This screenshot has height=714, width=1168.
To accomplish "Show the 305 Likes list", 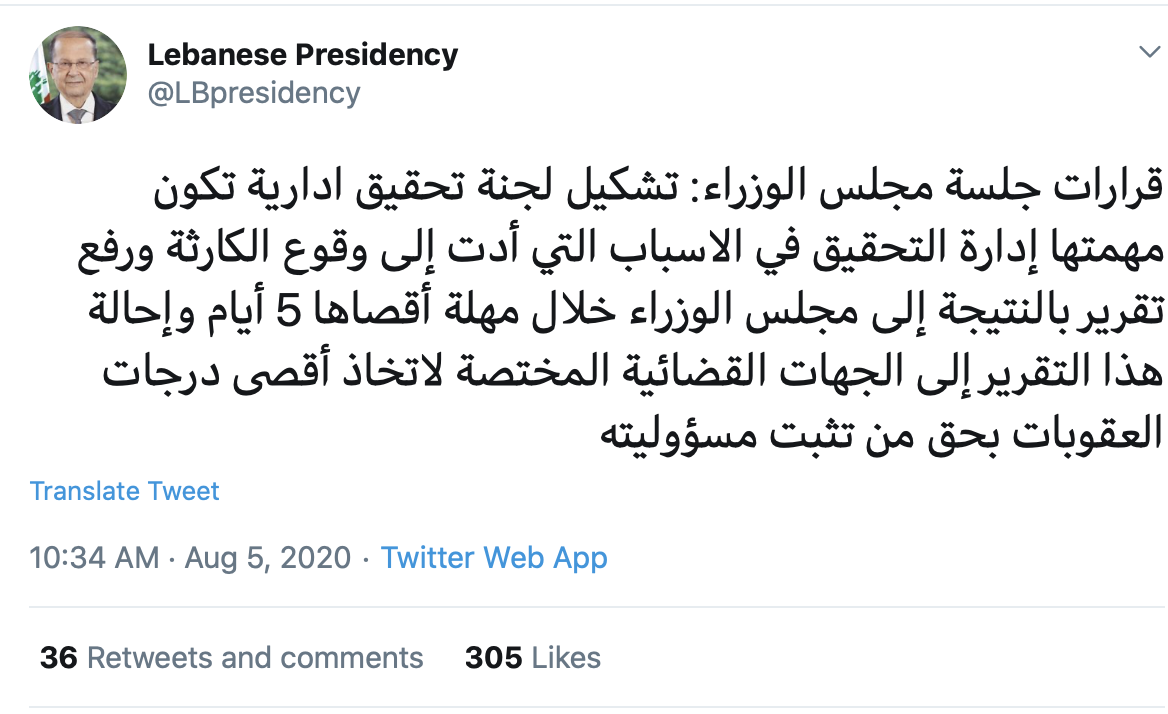I will [532, 657].
